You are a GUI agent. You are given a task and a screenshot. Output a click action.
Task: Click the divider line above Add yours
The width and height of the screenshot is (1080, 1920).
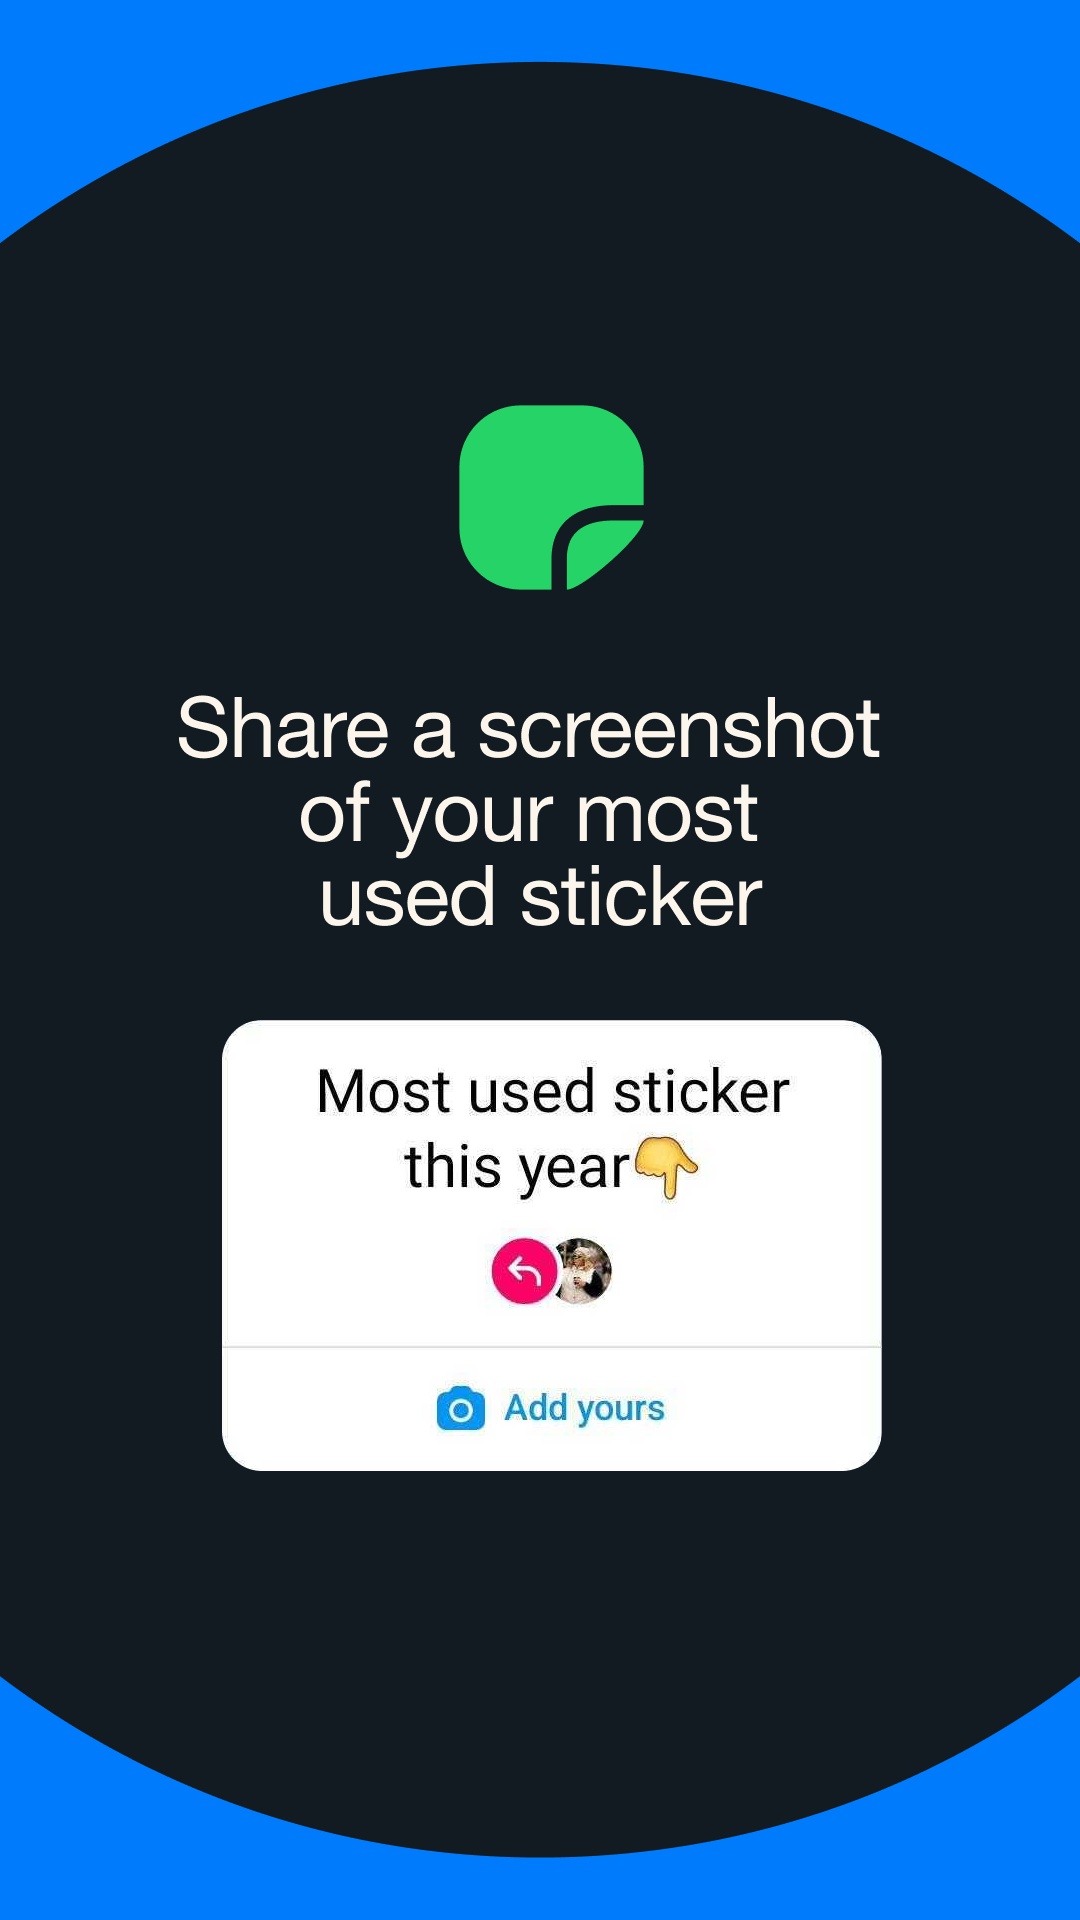point(551,1347)
